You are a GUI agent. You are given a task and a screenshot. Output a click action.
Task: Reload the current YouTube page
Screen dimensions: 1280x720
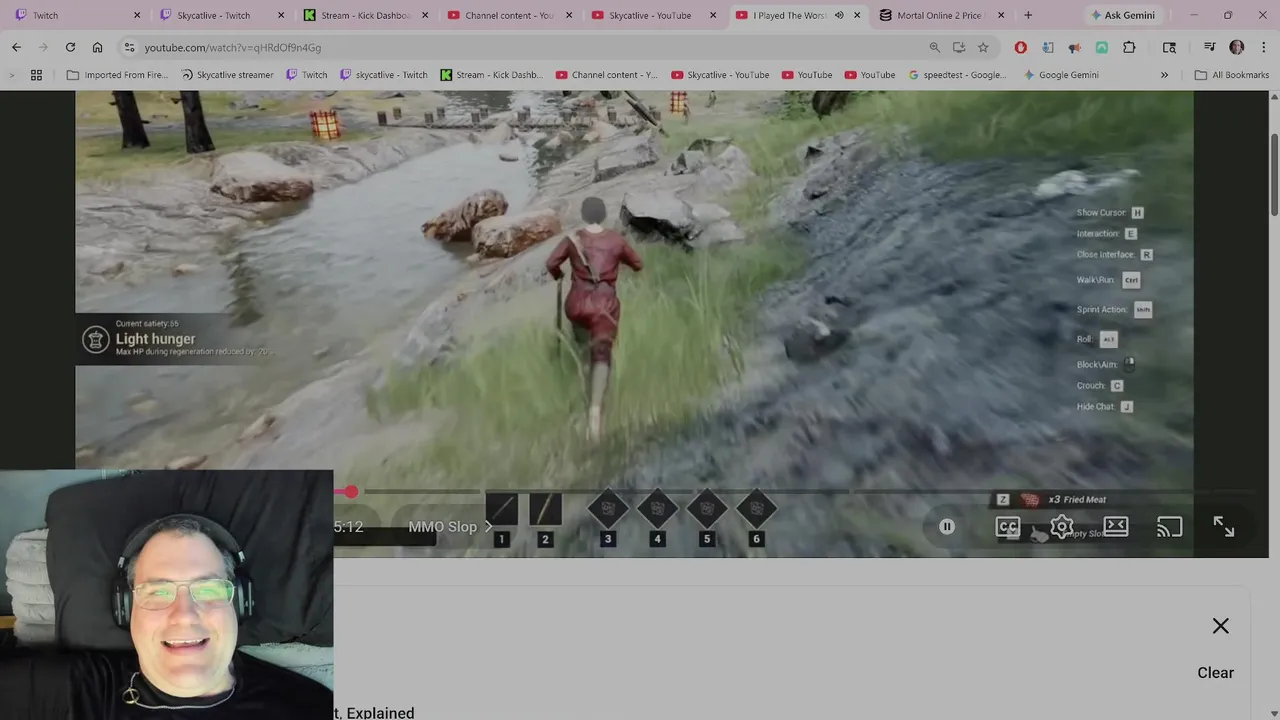(70, 47)
